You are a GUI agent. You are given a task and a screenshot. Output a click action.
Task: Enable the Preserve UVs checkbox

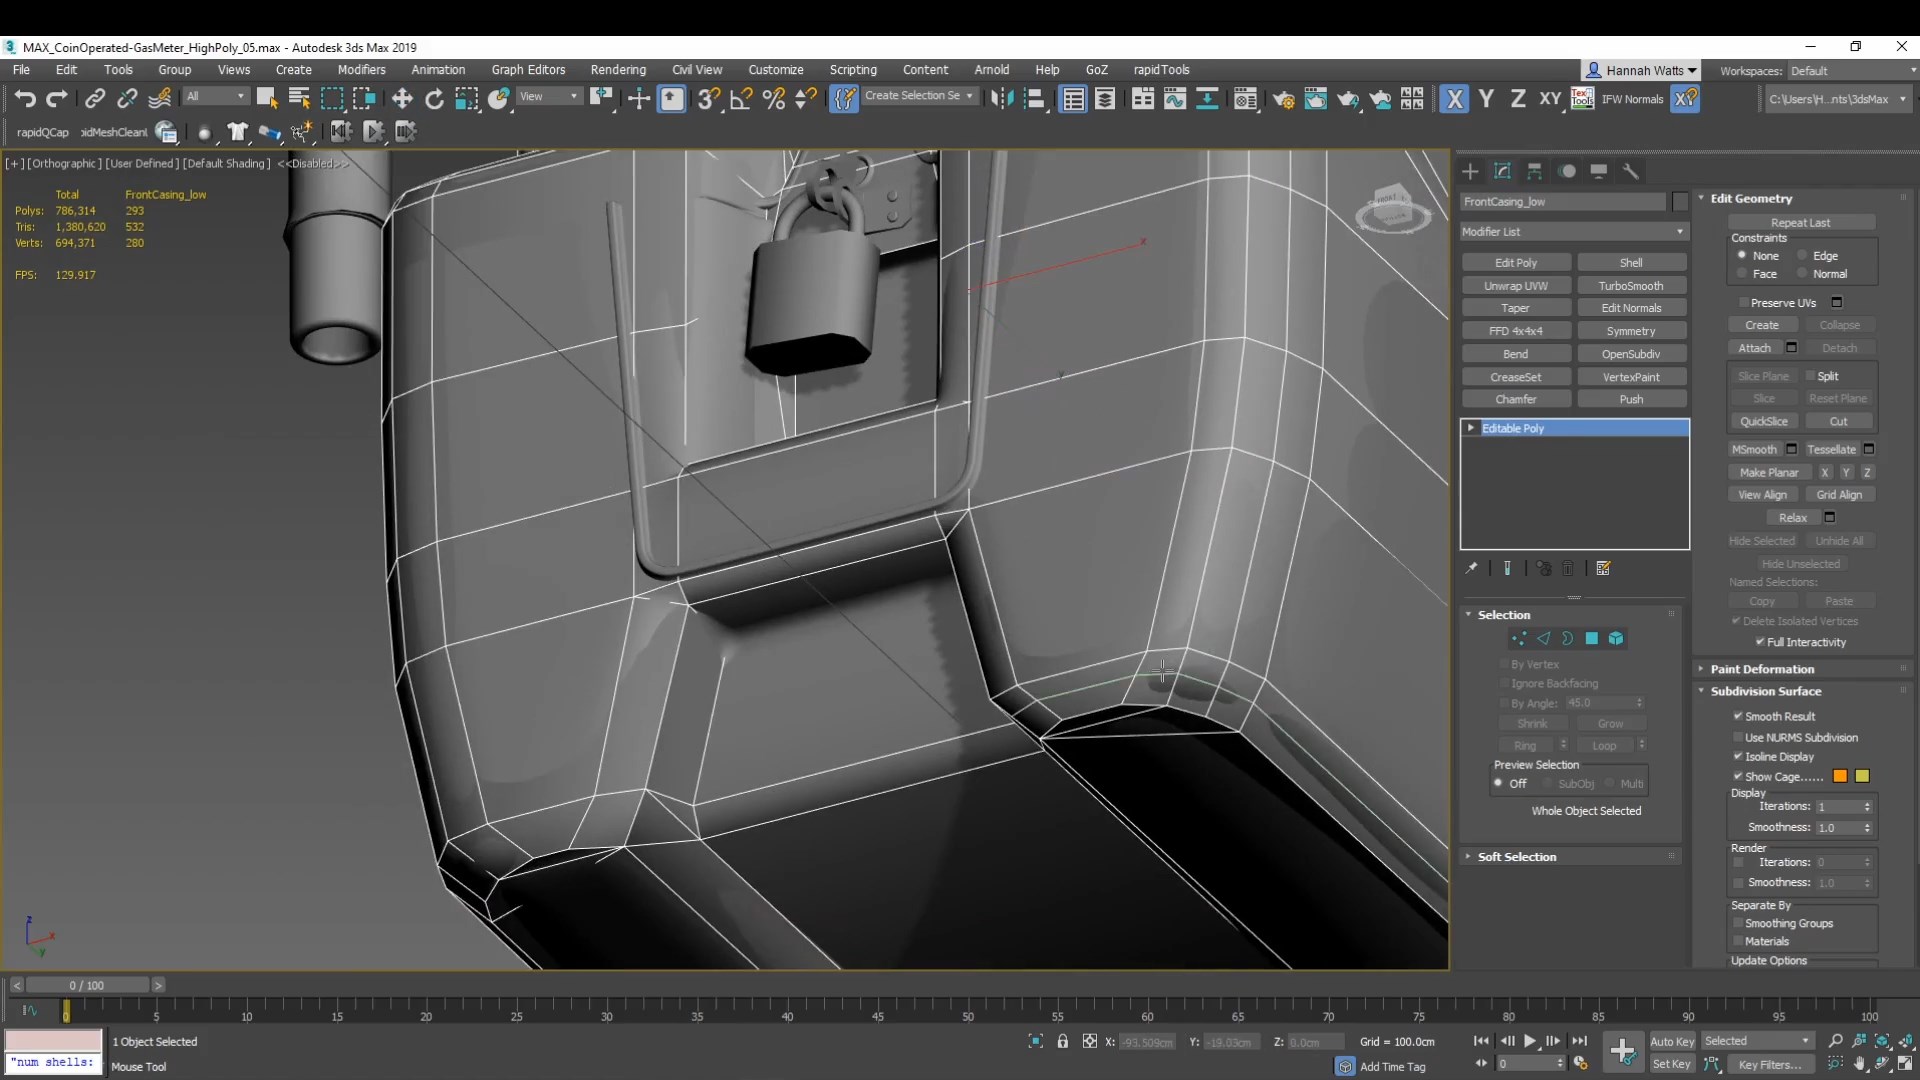1744,303
